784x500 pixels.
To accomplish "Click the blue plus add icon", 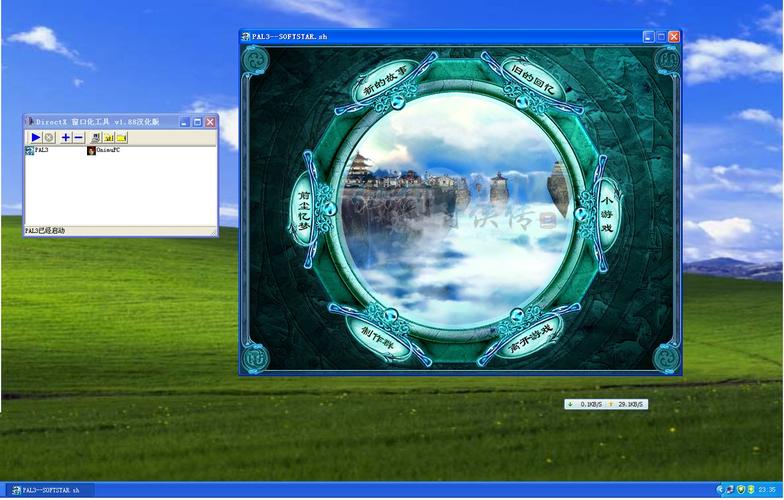I will (x=66, y=137).
